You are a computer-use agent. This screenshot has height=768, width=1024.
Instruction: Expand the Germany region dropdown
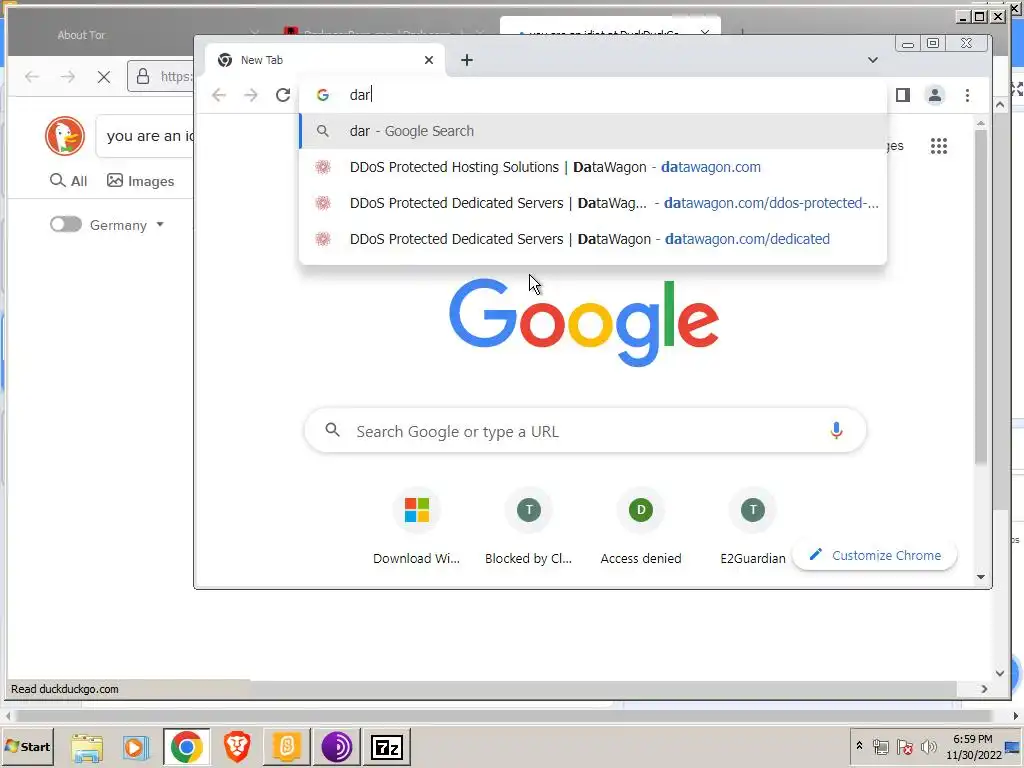pyautogui.click(x=127, y=225)
